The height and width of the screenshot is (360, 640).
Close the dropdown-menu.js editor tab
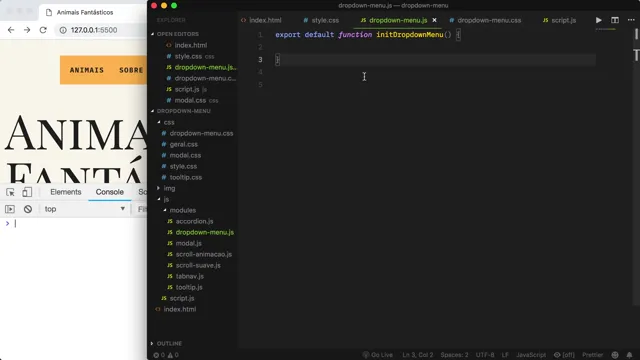(x=434, y=20)
